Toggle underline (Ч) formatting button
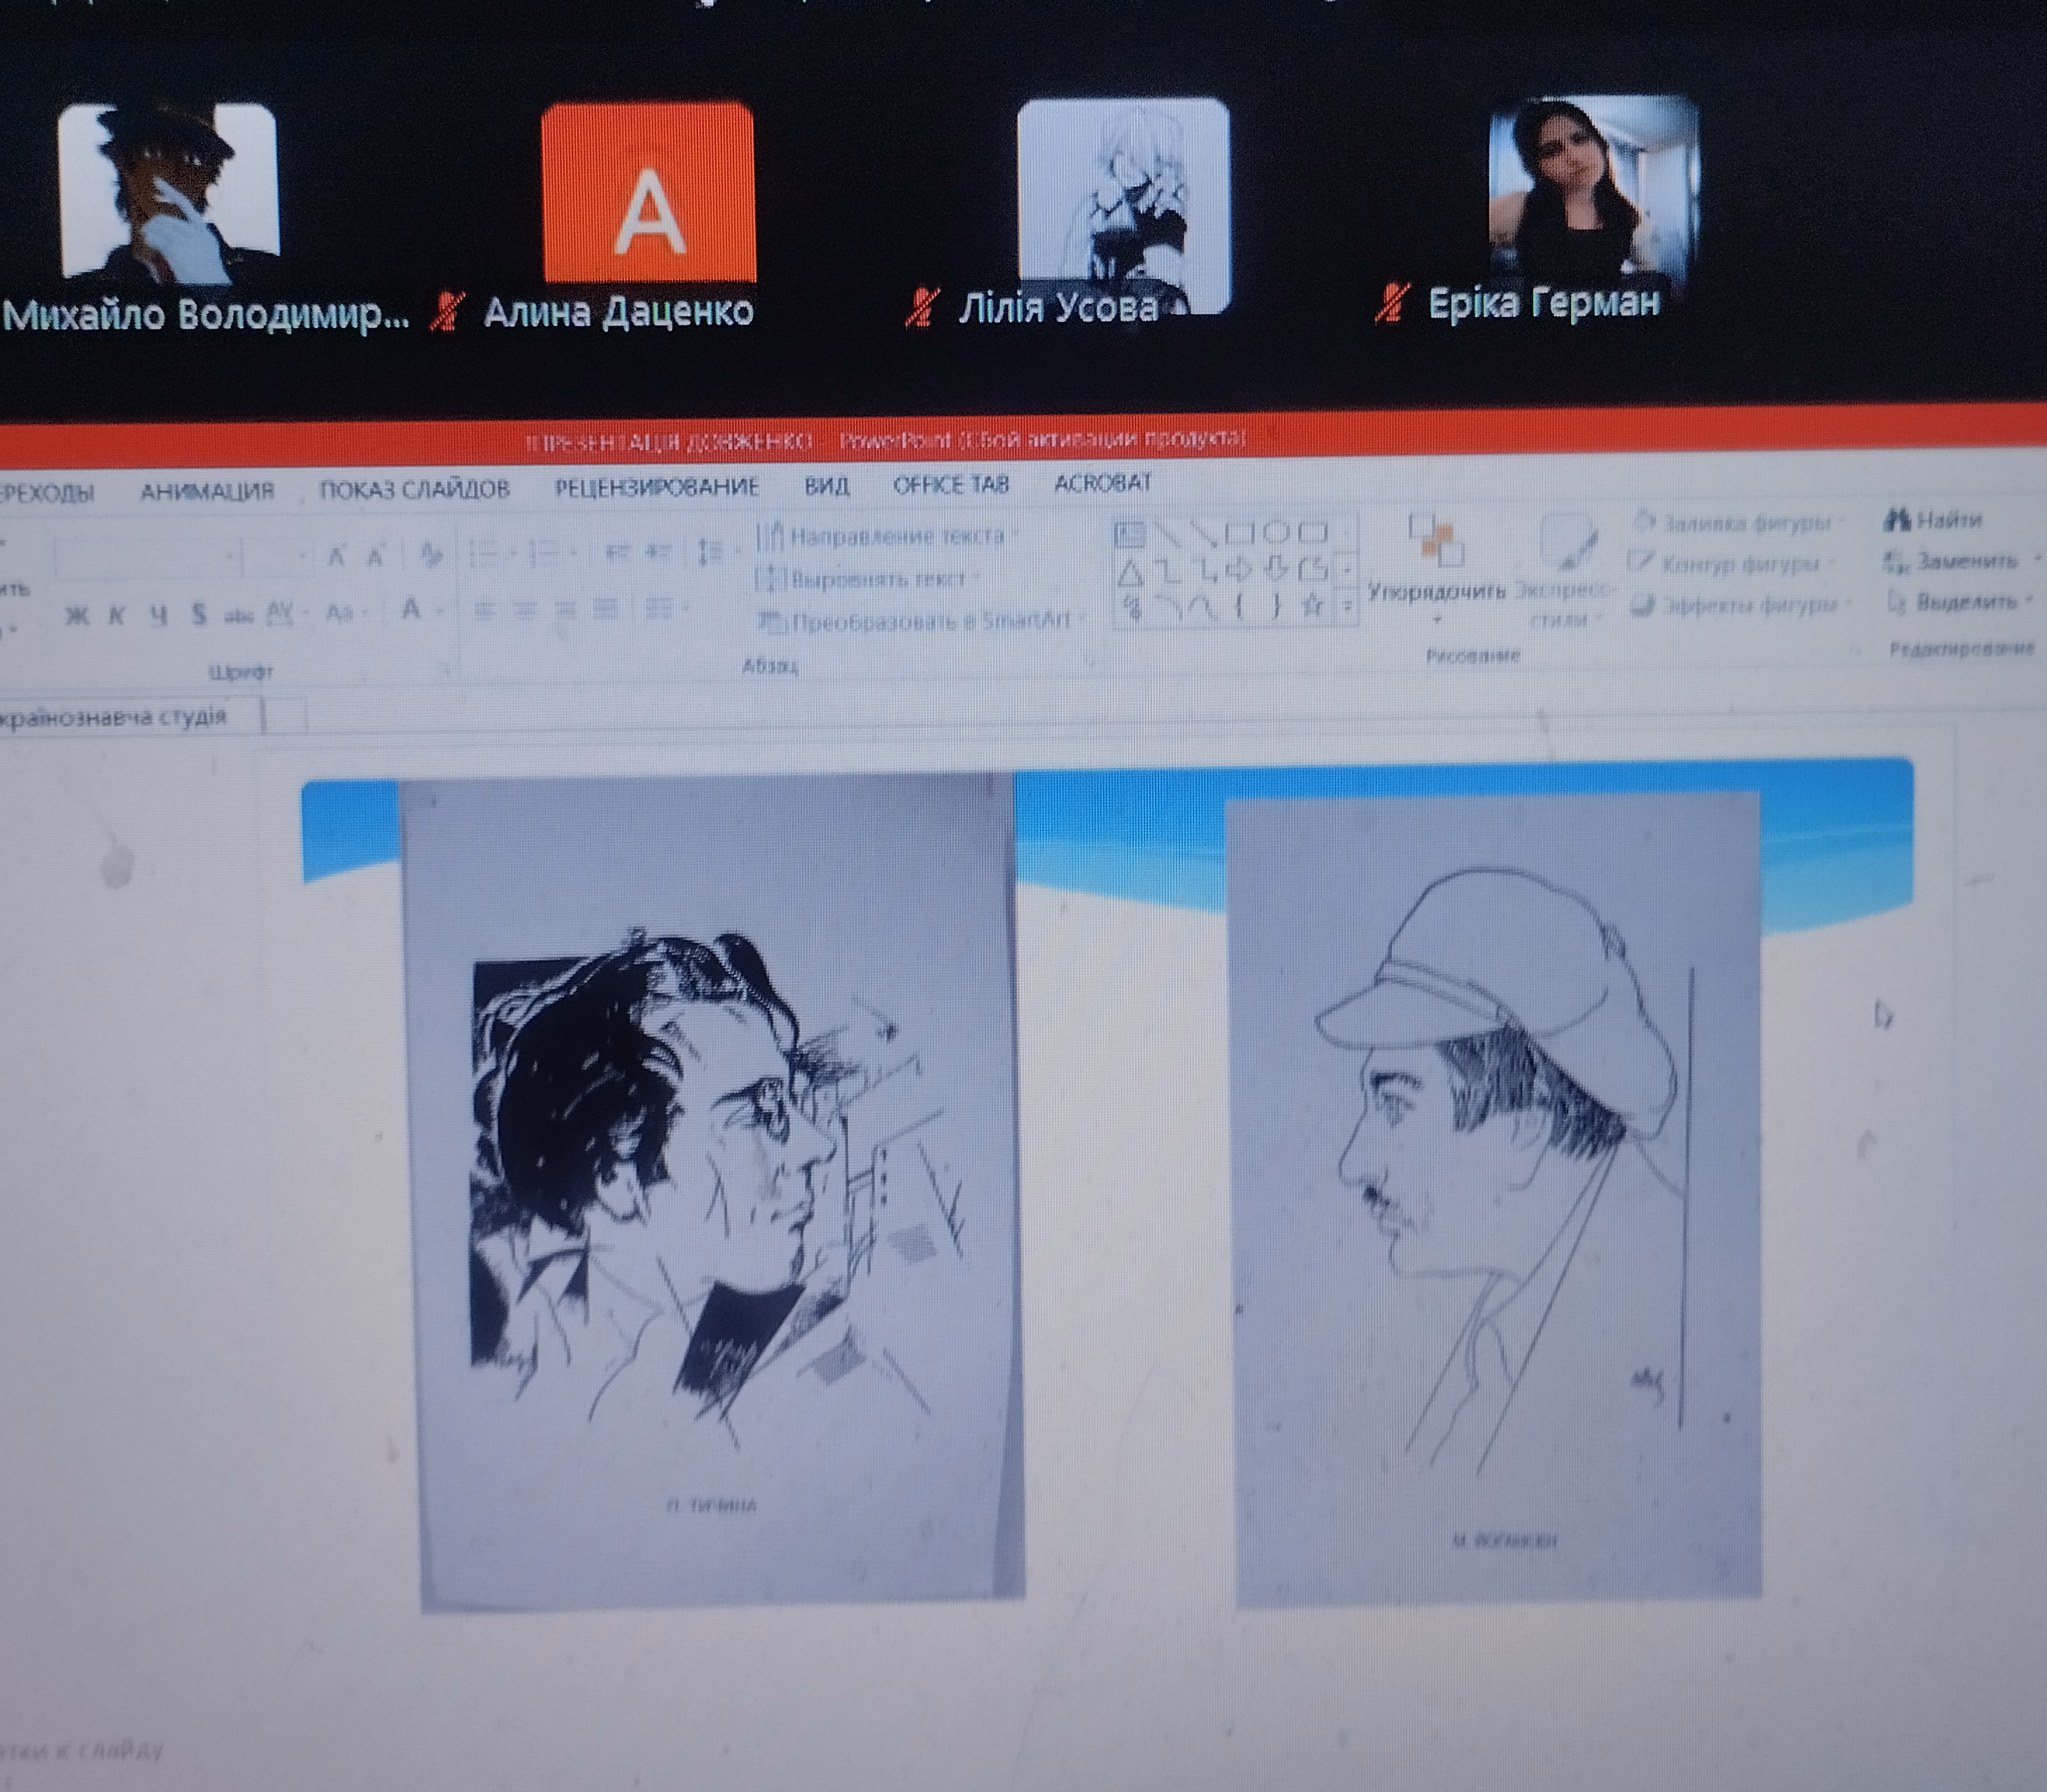 (x=158, y=615)
